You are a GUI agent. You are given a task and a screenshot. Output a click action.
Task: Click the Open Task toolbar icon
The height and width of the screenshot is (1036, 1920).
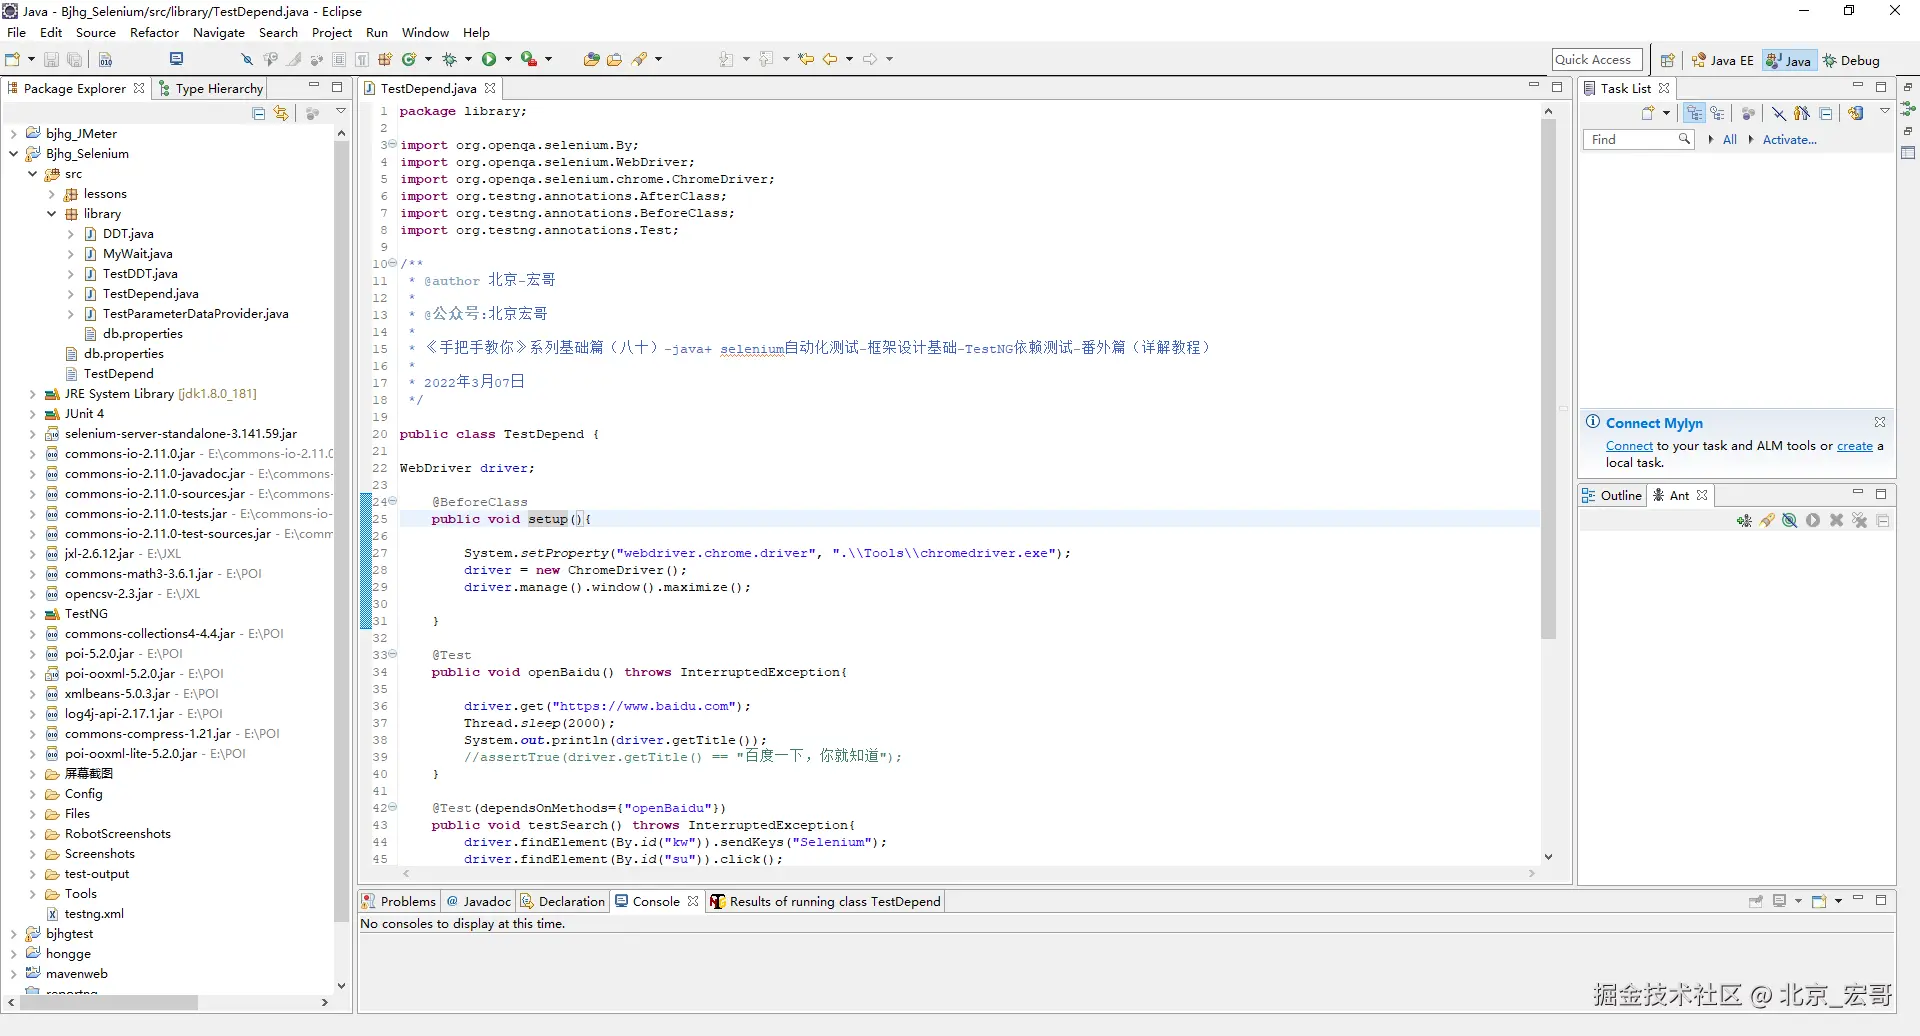614,60
